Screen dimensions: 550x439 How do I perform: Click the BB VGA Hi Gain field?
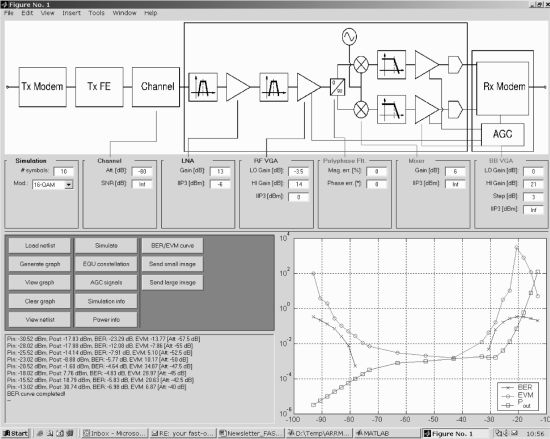point(534,184)
